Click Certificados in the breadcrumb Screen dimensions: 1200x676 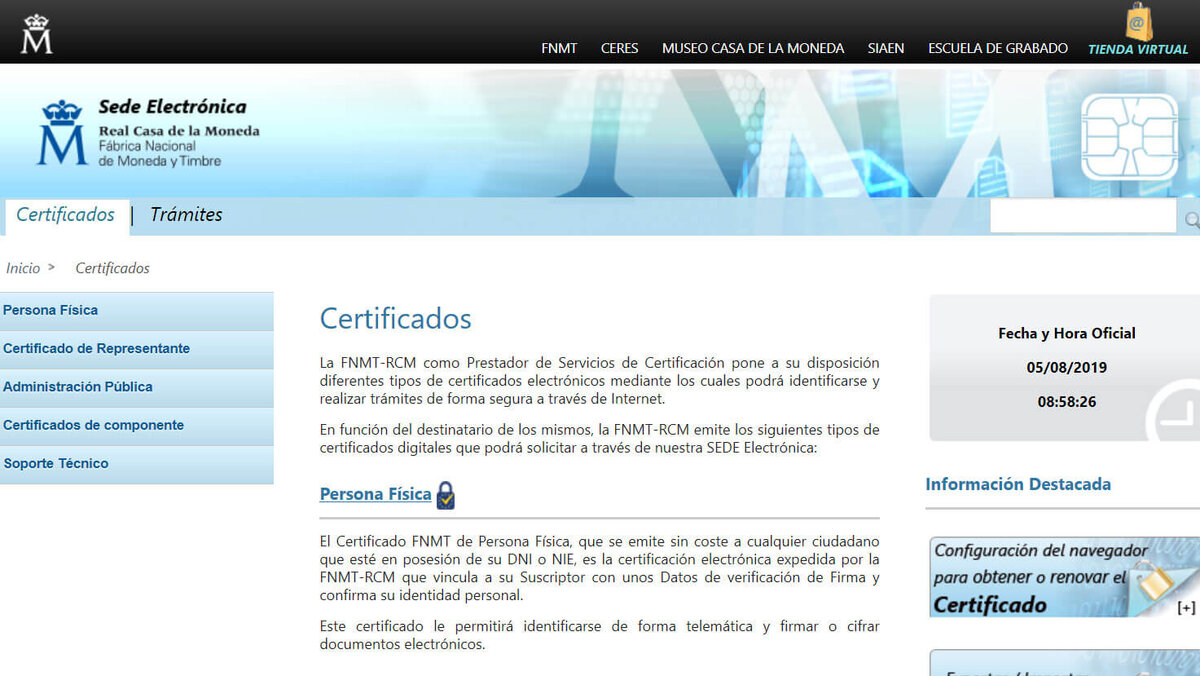pos(113,268)
